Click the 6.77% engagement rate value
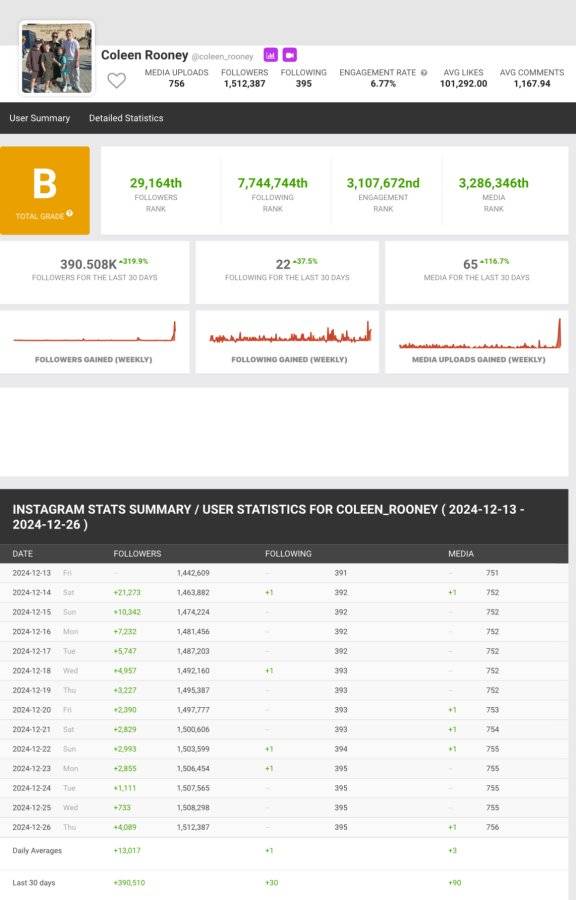The image size is (576, 900). click(383, 83)
